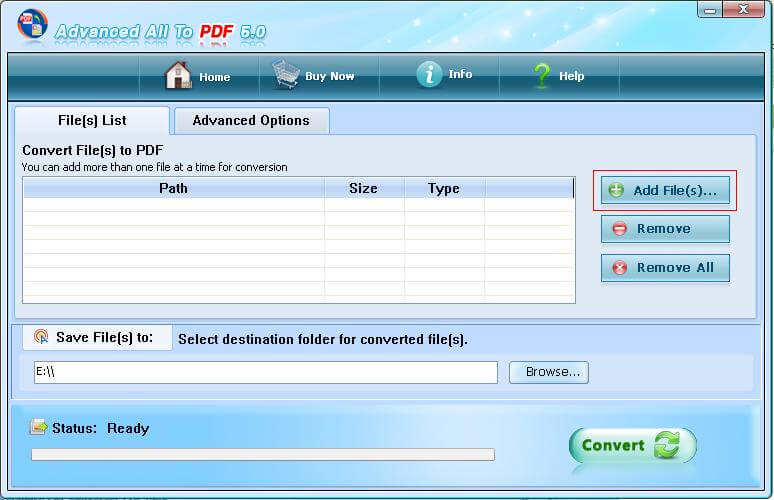Click the green refresh arrows on Convert
The image size is (774, 500).
pos(667,445)
